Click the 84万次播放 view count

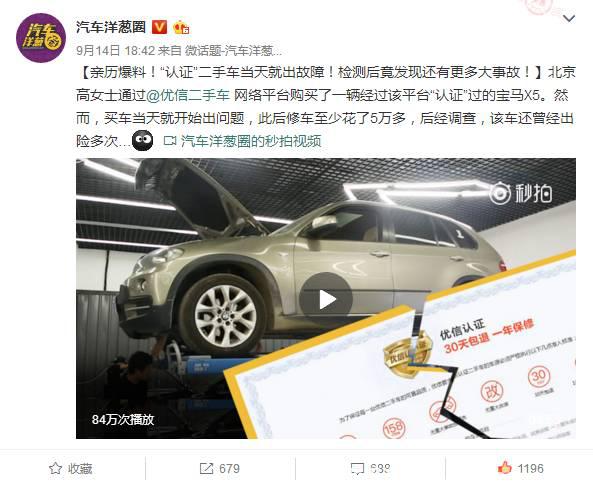(123, 419)
